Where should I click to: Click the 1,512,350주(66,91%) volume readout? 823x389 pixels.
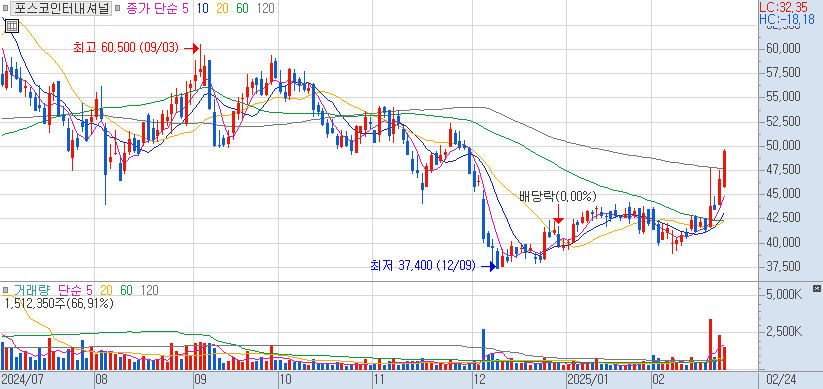[59, 303]
